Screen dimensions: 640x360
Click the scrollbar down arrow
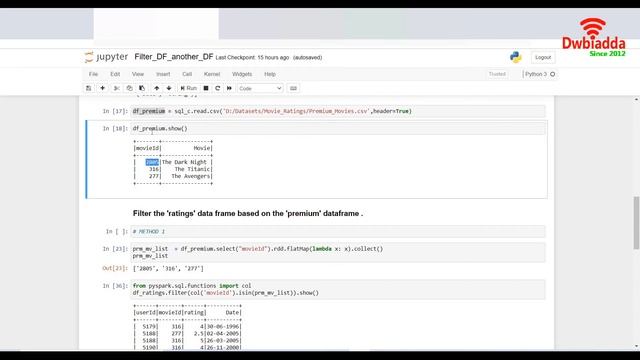(636, 347)
